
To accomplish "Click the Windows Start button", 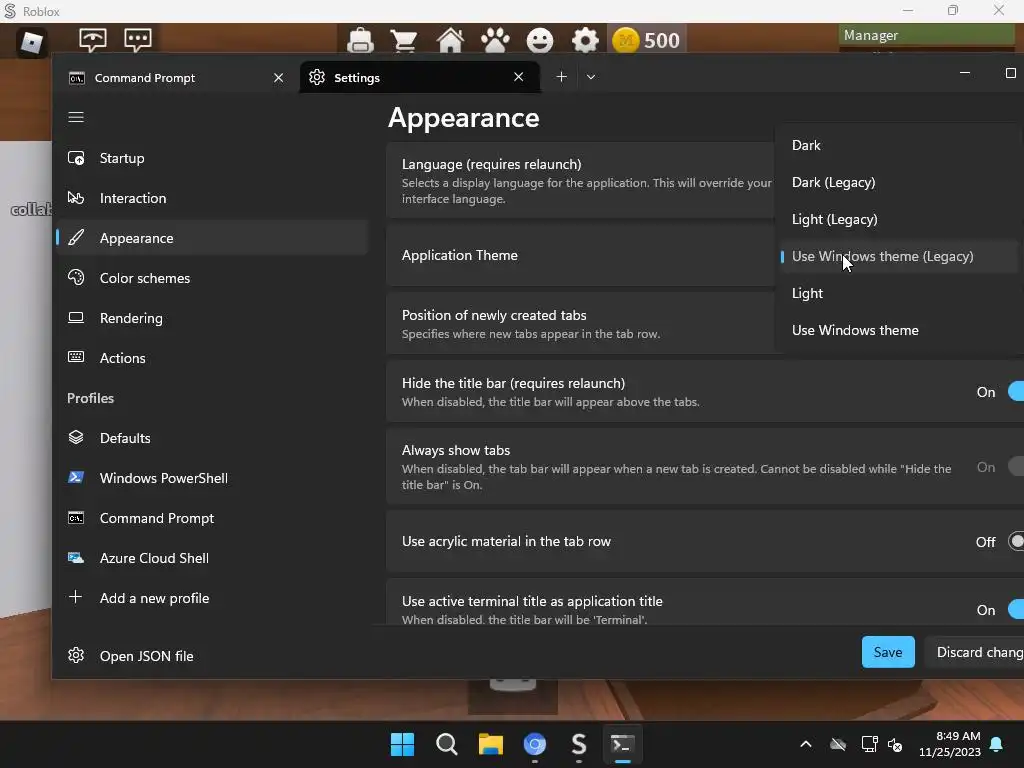I will (x=402, y=744).
